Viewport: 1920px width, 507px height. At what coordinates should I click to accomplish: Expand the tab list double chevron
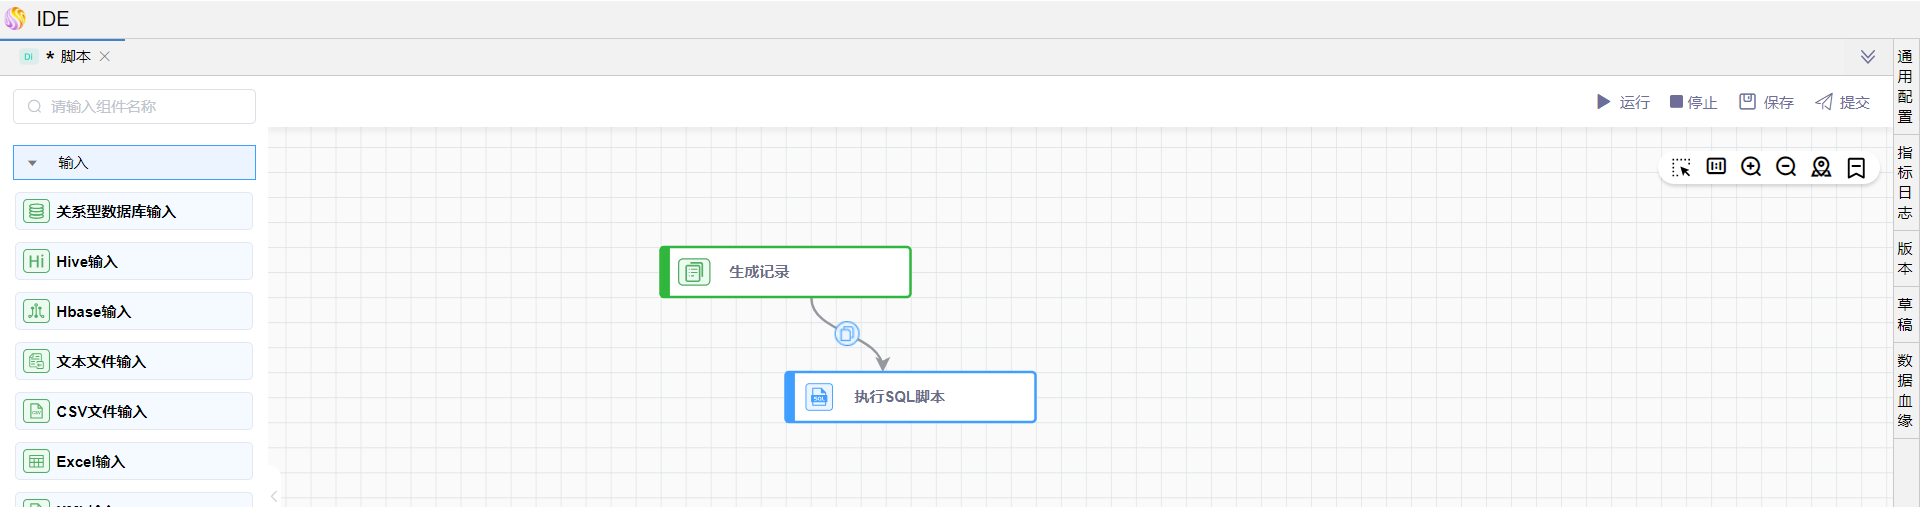(1867, 57)
